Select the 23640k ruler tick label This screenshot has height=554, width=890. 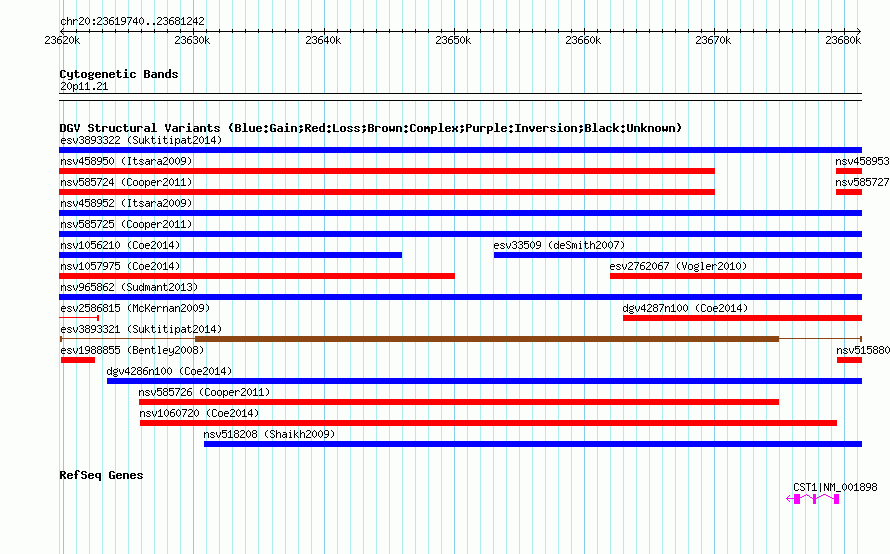323,40
